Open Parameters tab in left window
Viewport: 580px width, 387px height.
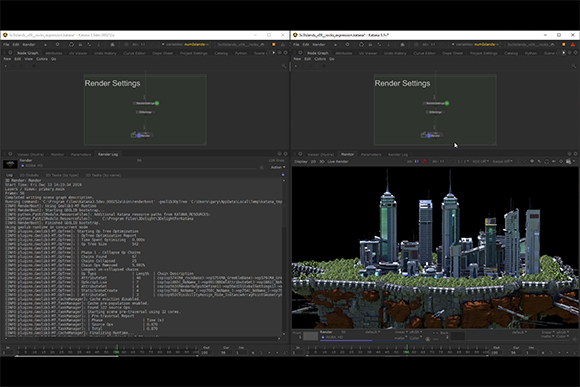click(81, 155)
